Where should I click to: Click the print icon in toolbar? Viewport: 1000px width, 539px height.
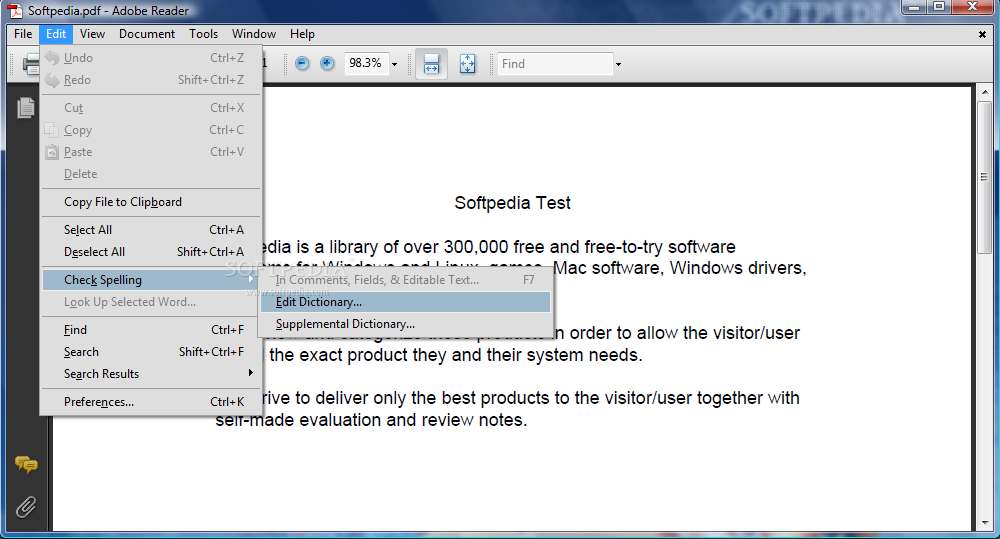(31, 64)
